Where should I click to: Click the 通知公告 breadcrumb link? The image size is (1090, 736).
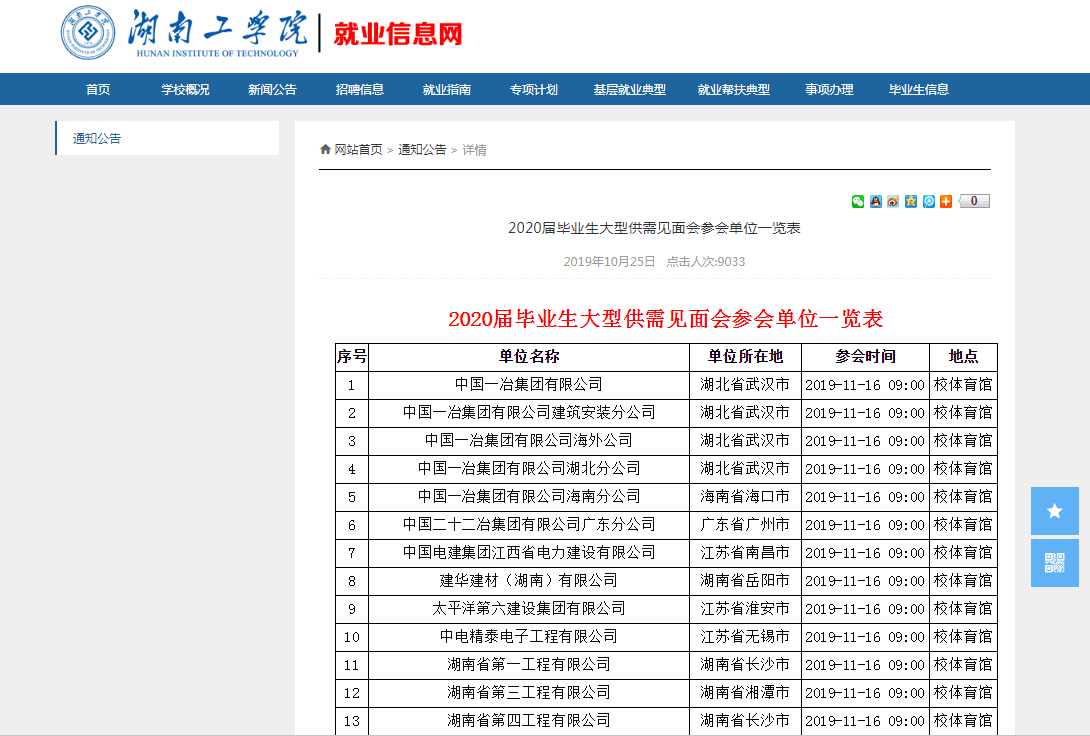click(x=422, y=150)
